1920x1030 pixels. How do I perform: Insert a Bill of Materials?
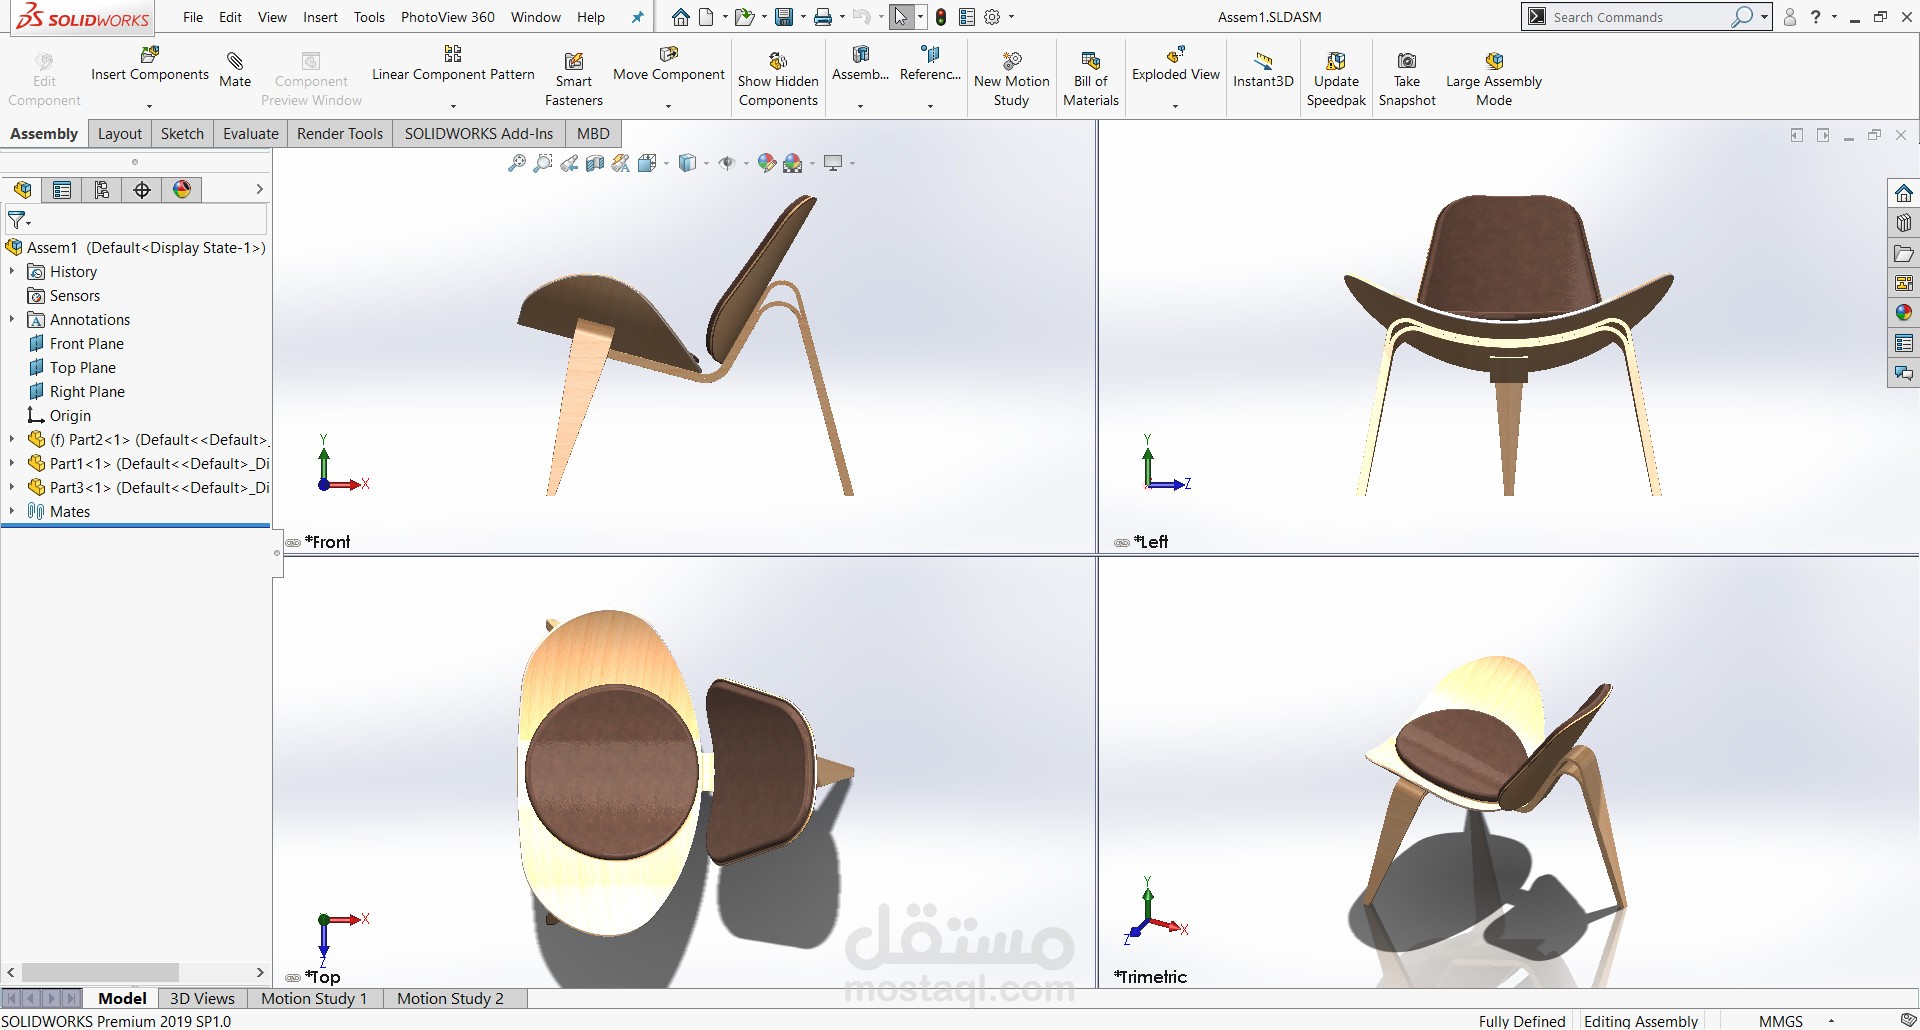point(1091,79)
